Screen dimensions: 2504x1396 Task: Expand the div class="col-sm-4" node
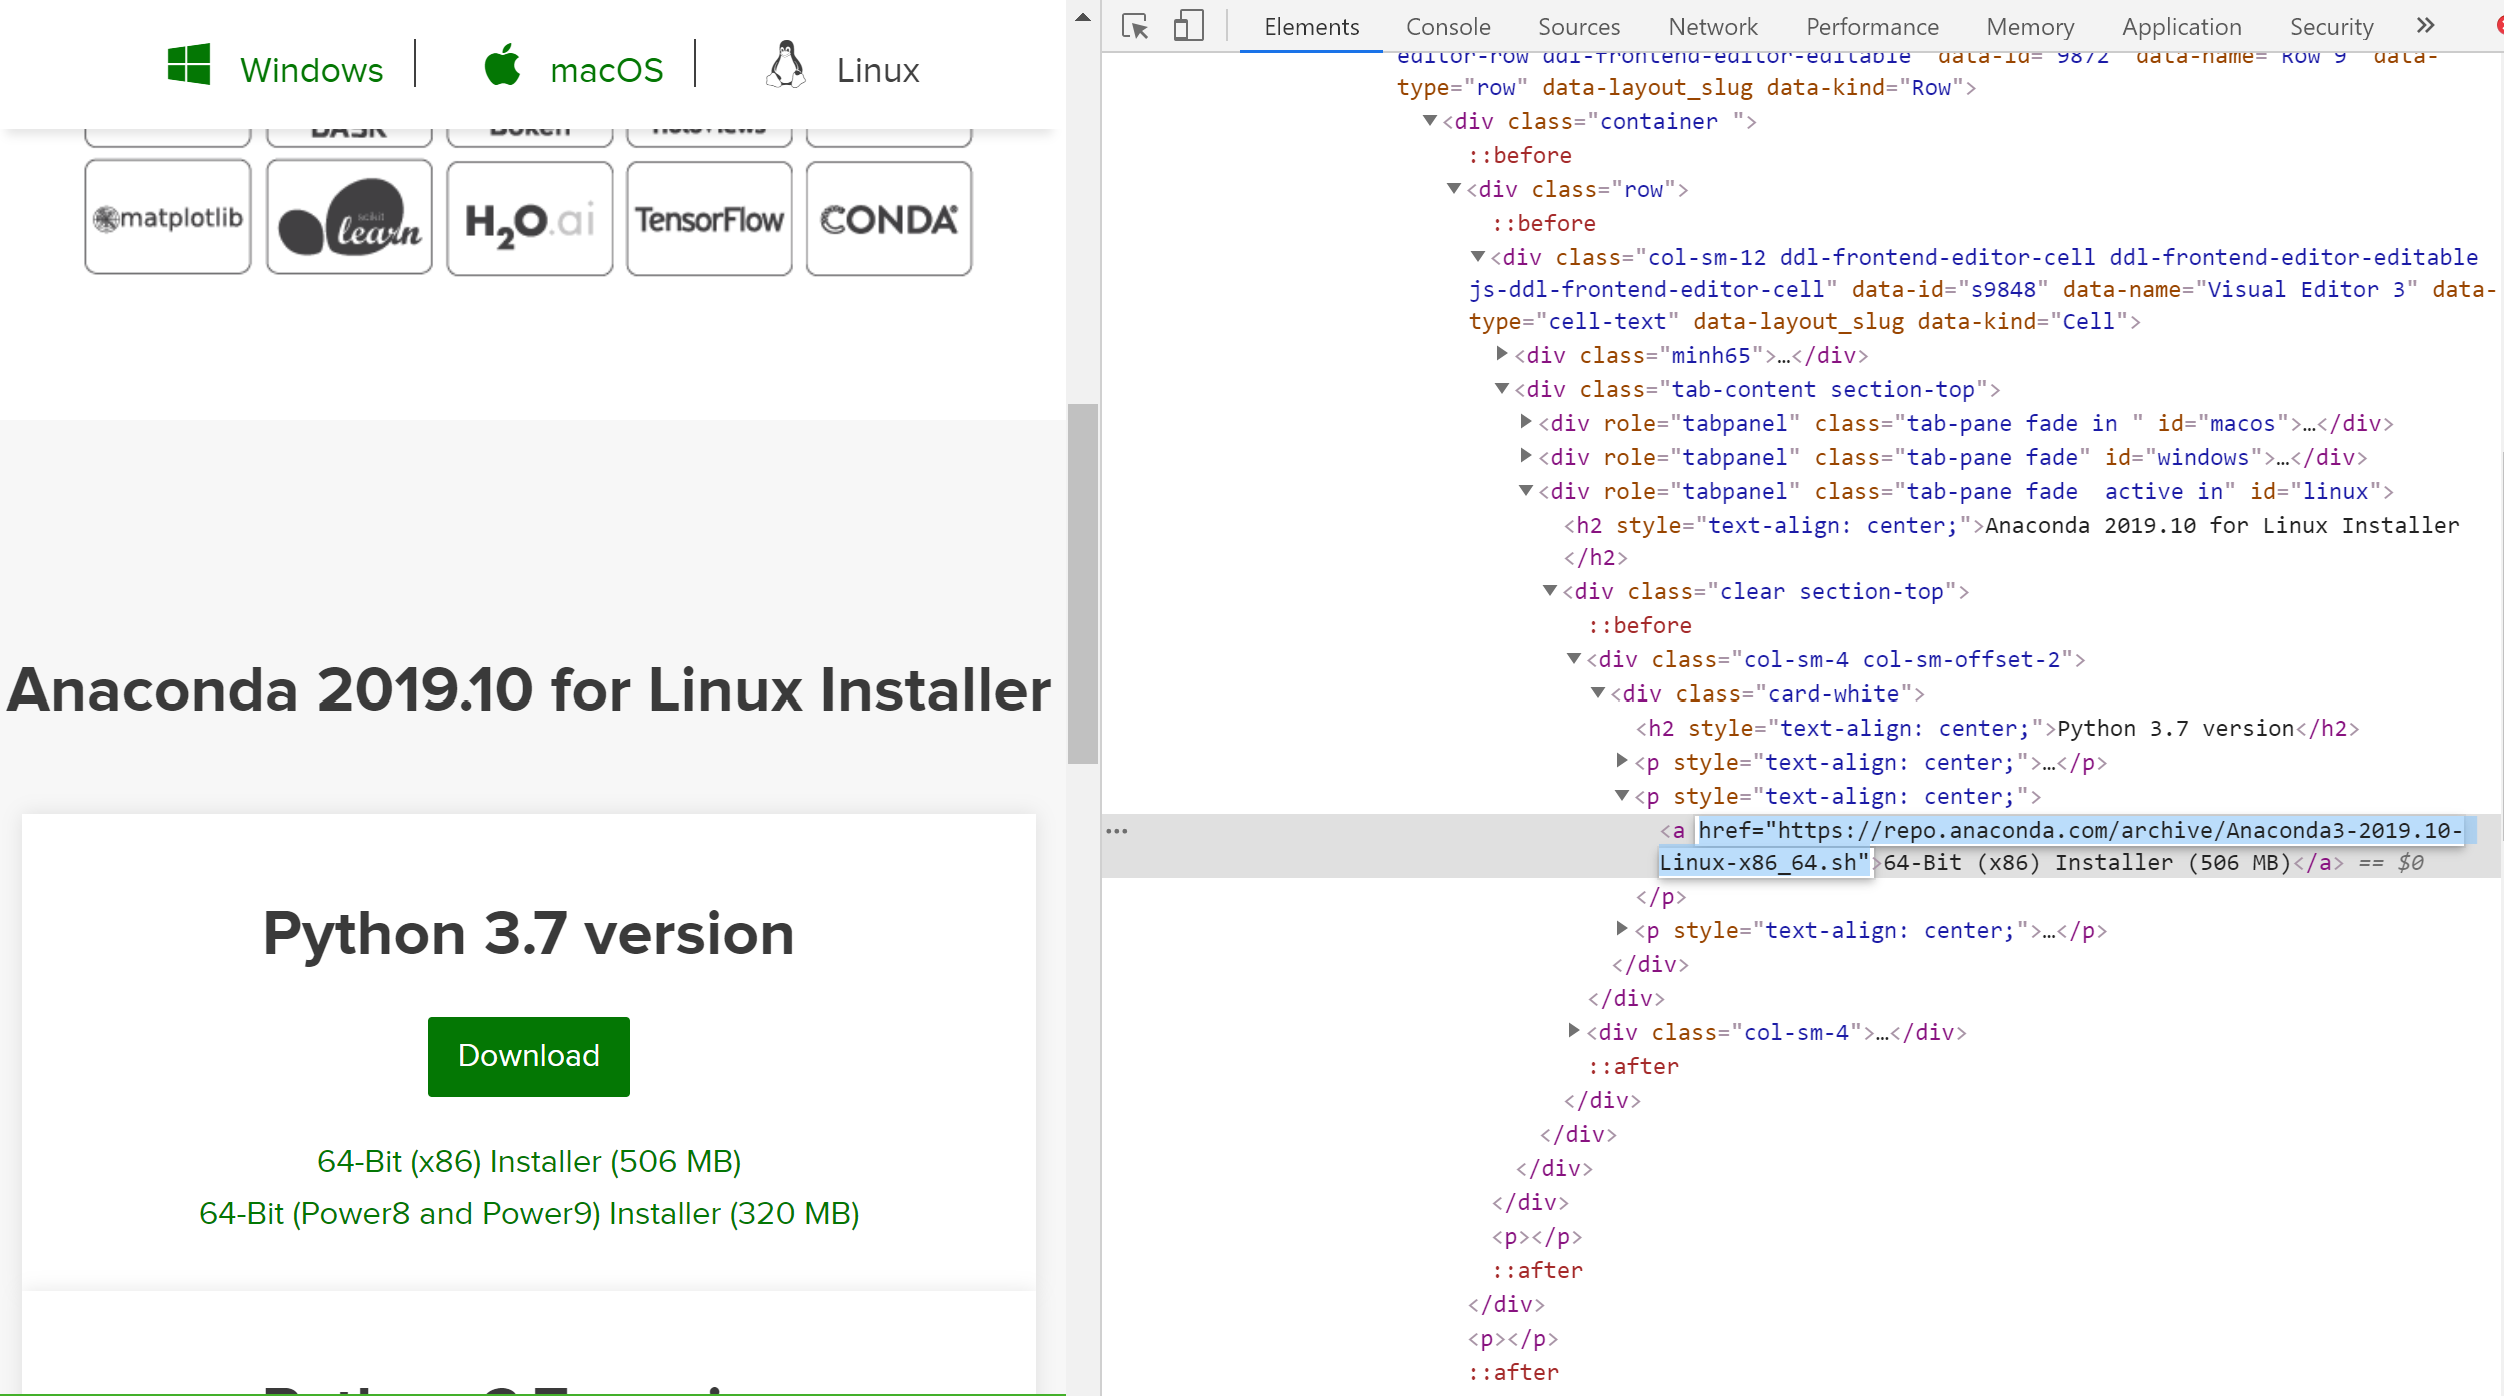[1574, 1031]
